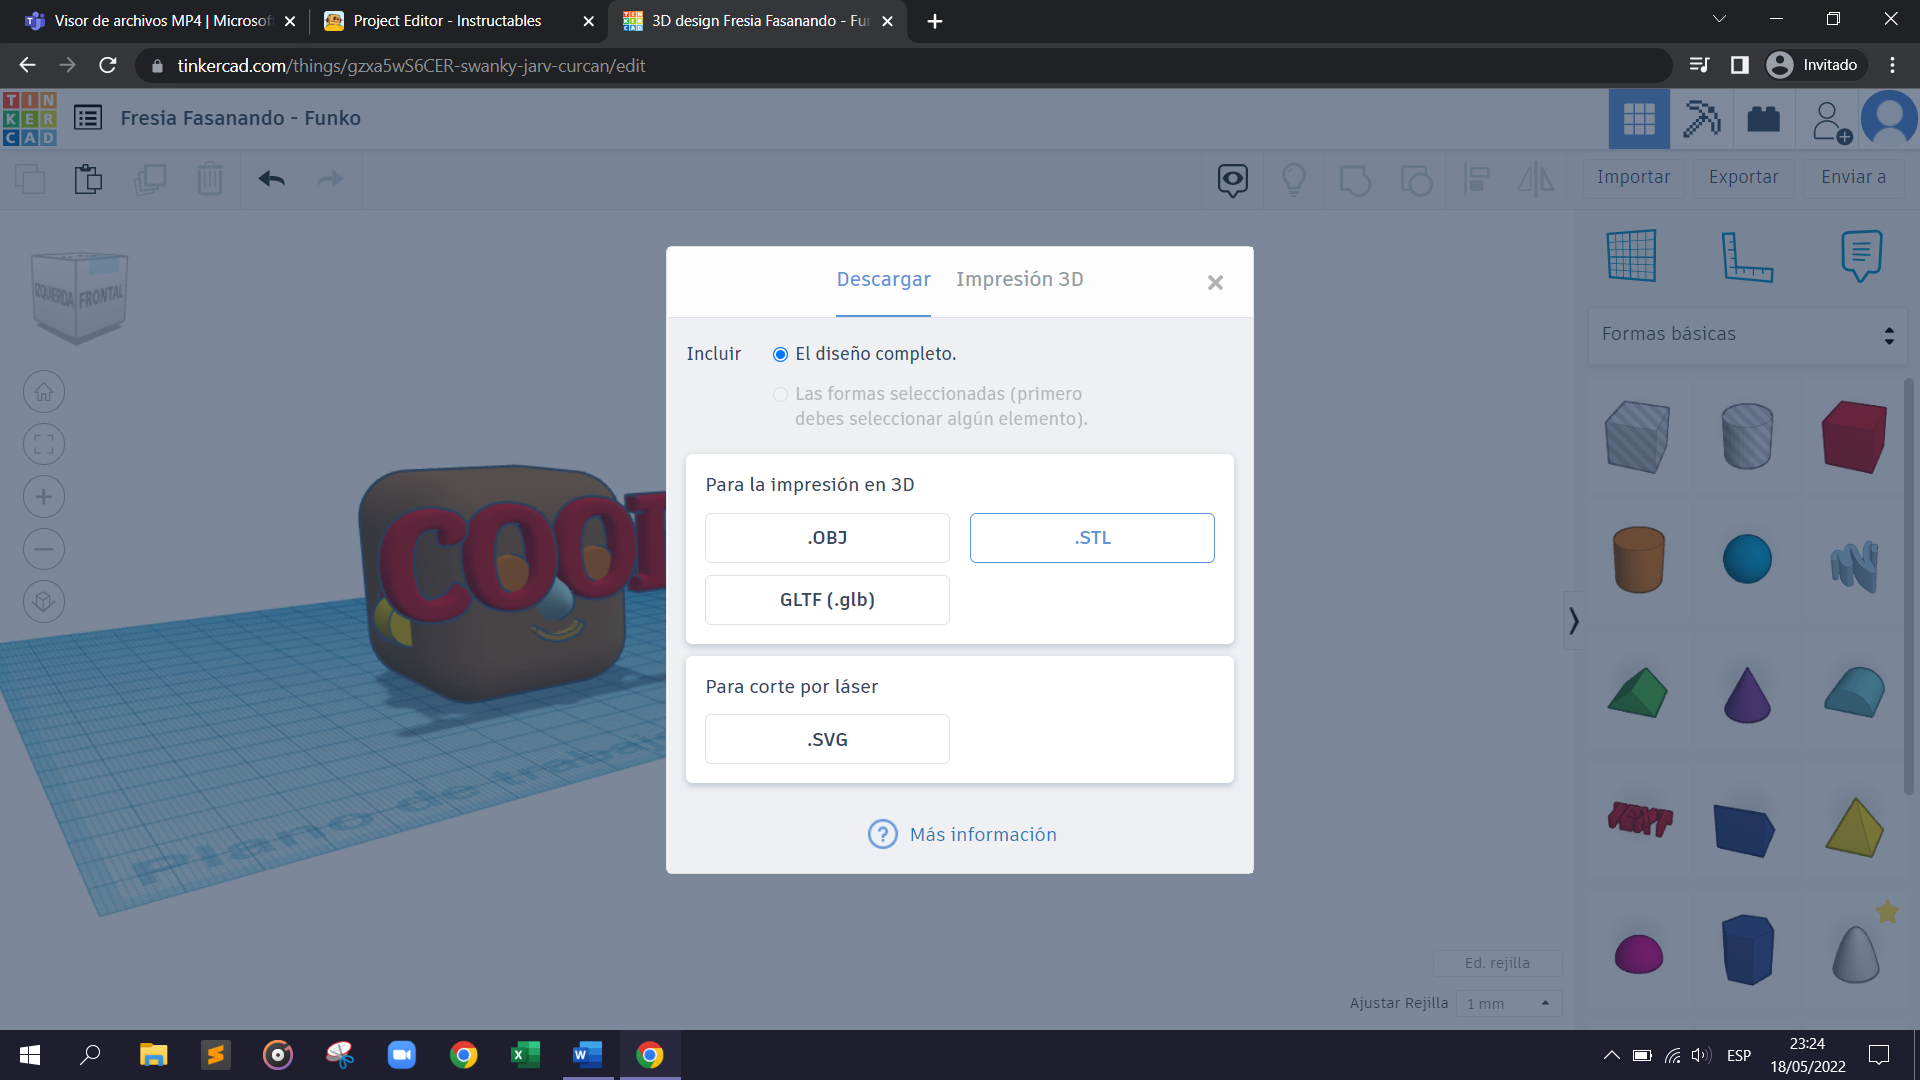Click the Ruler tool icon
The height and width of the screenshot is (1080, 1920).
pos(1746,255)
